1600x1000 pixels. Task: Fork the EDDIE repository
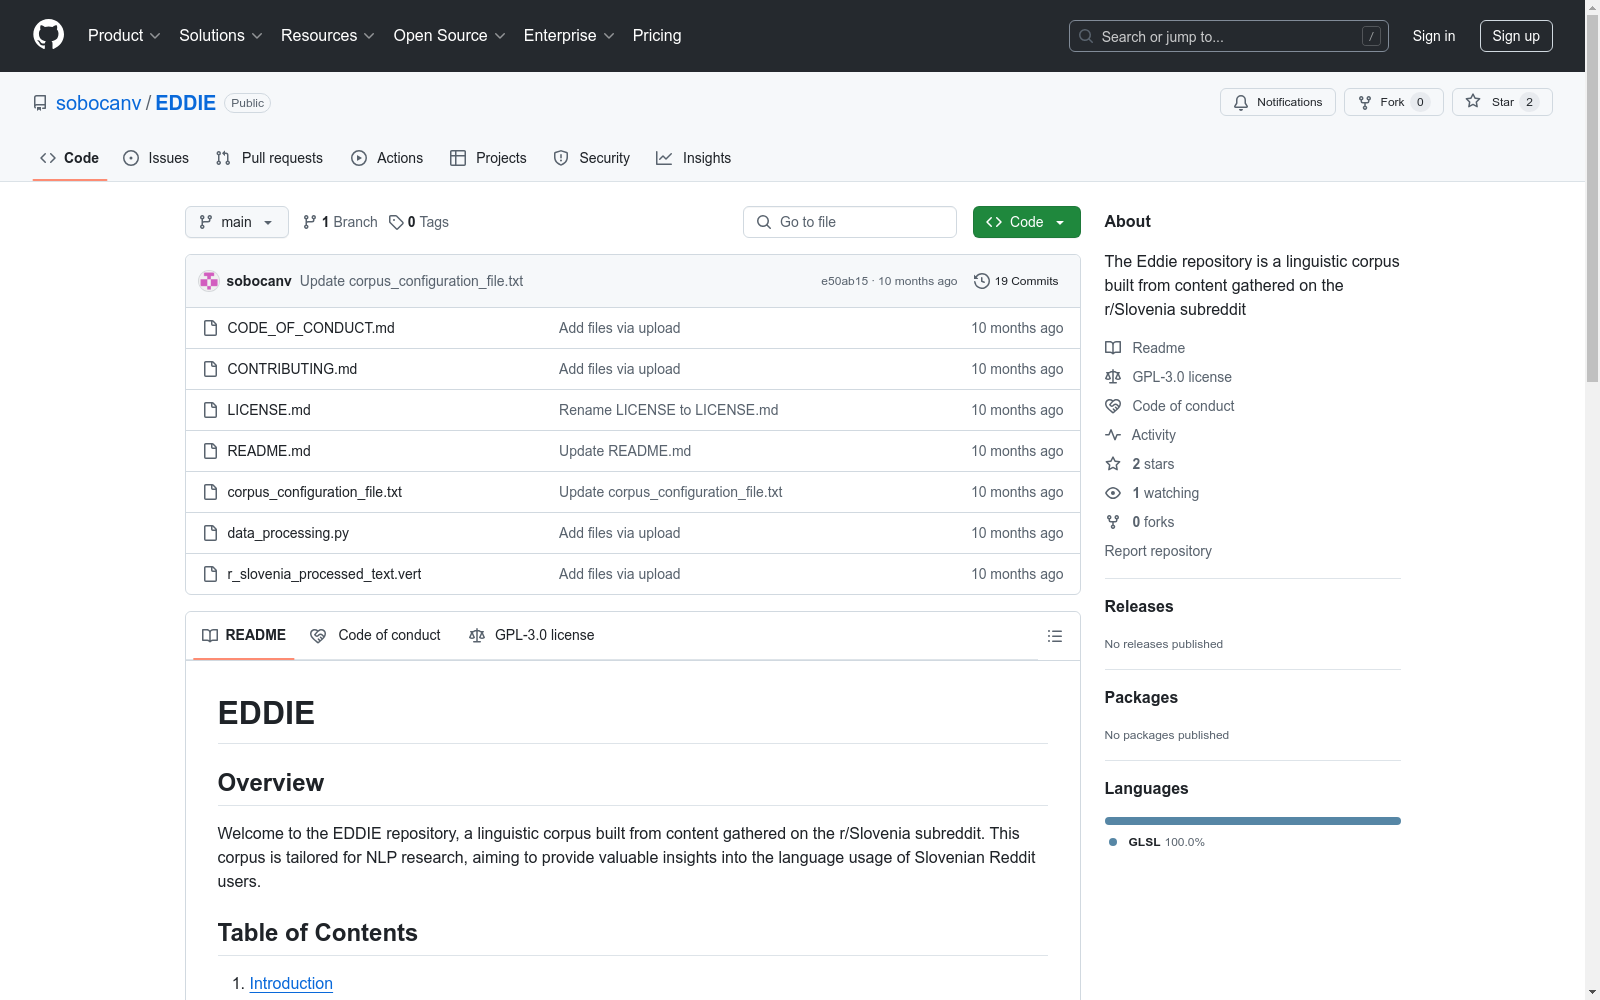tap(1394, 102)
